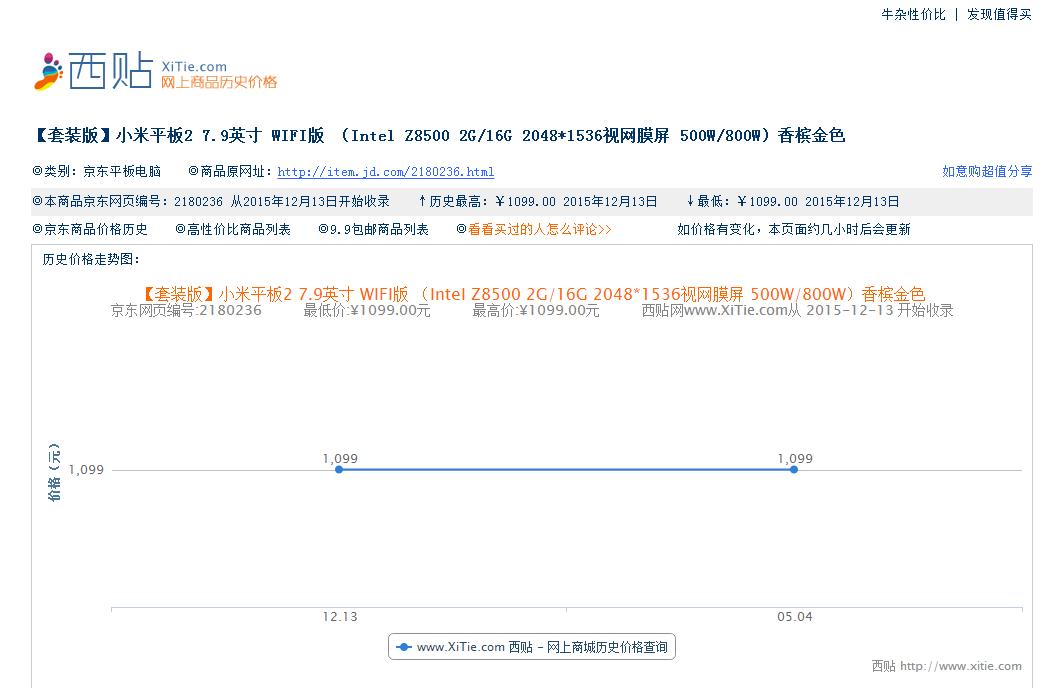This screenshot has height=688, width=1049.
Task: Click 看看买过的人怎么评论 review link
Action: (x=542, y=228)
